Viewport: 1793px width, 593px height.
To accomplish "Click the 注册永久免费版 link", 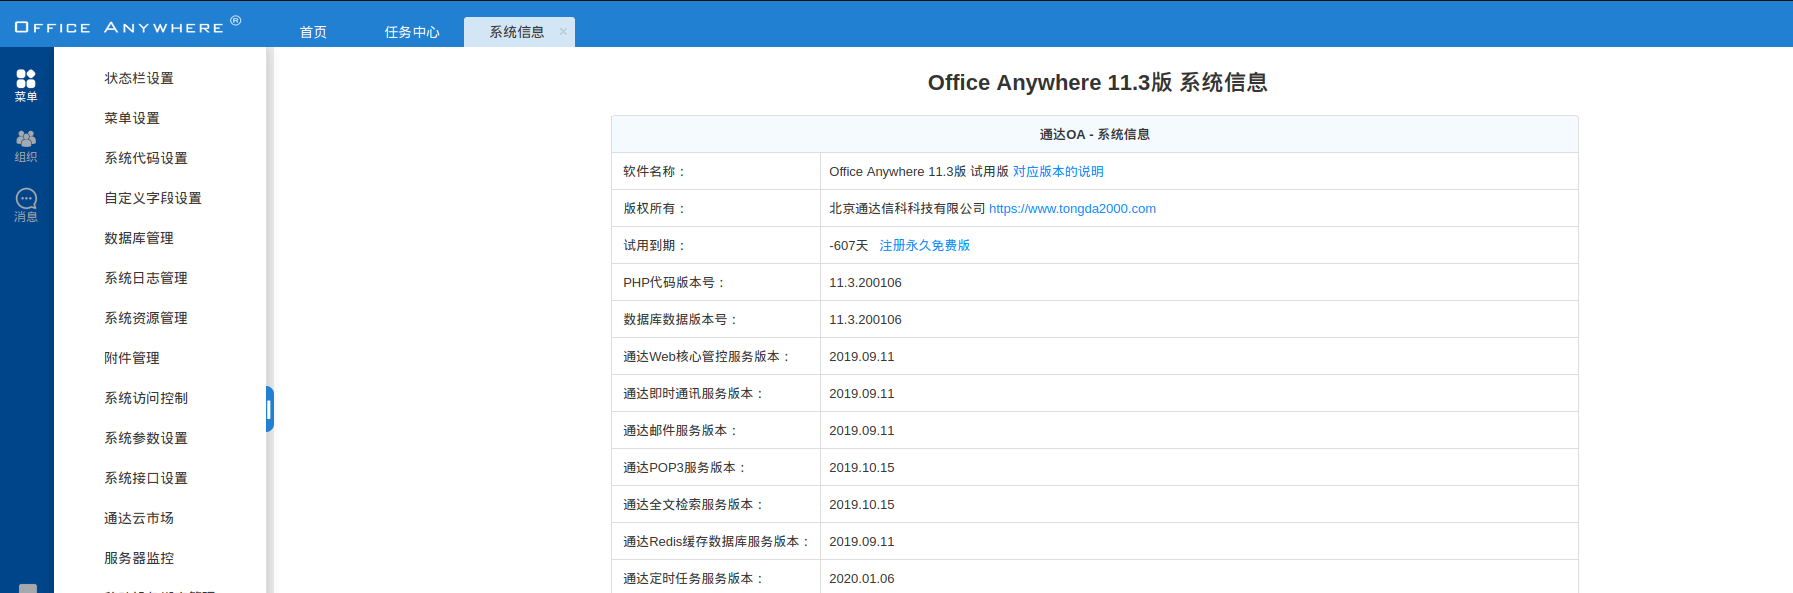I will pyautogui.click(x=924, y=245).
